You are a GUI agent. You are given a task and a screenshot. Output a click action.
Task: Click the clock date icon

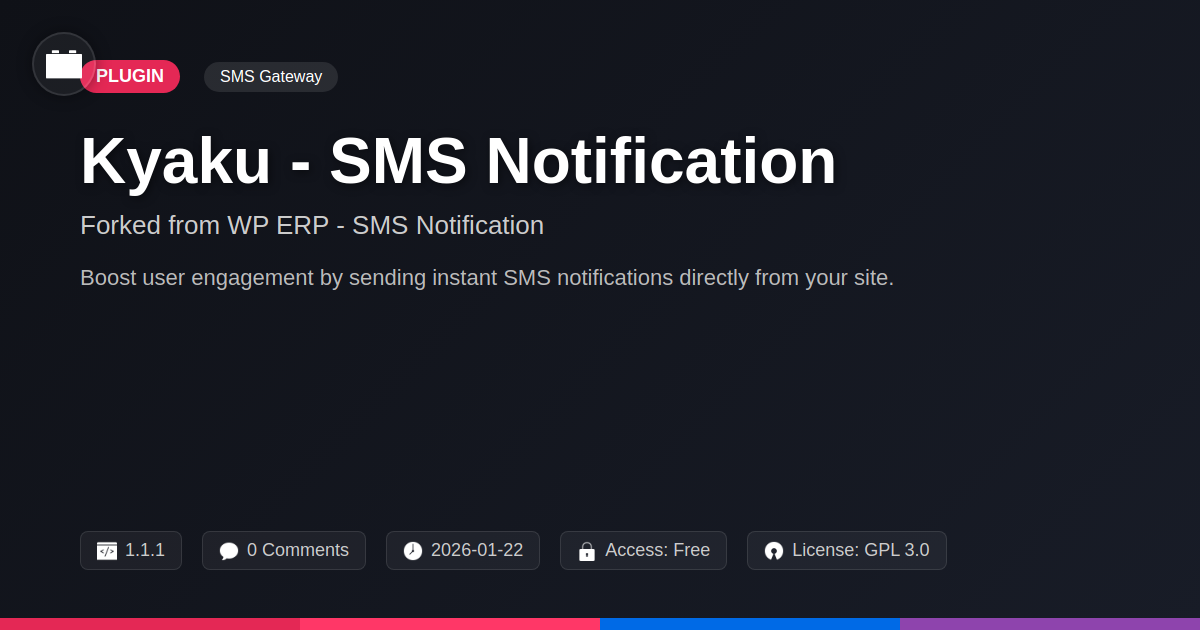pyautogui.click(x=413, y=551)
